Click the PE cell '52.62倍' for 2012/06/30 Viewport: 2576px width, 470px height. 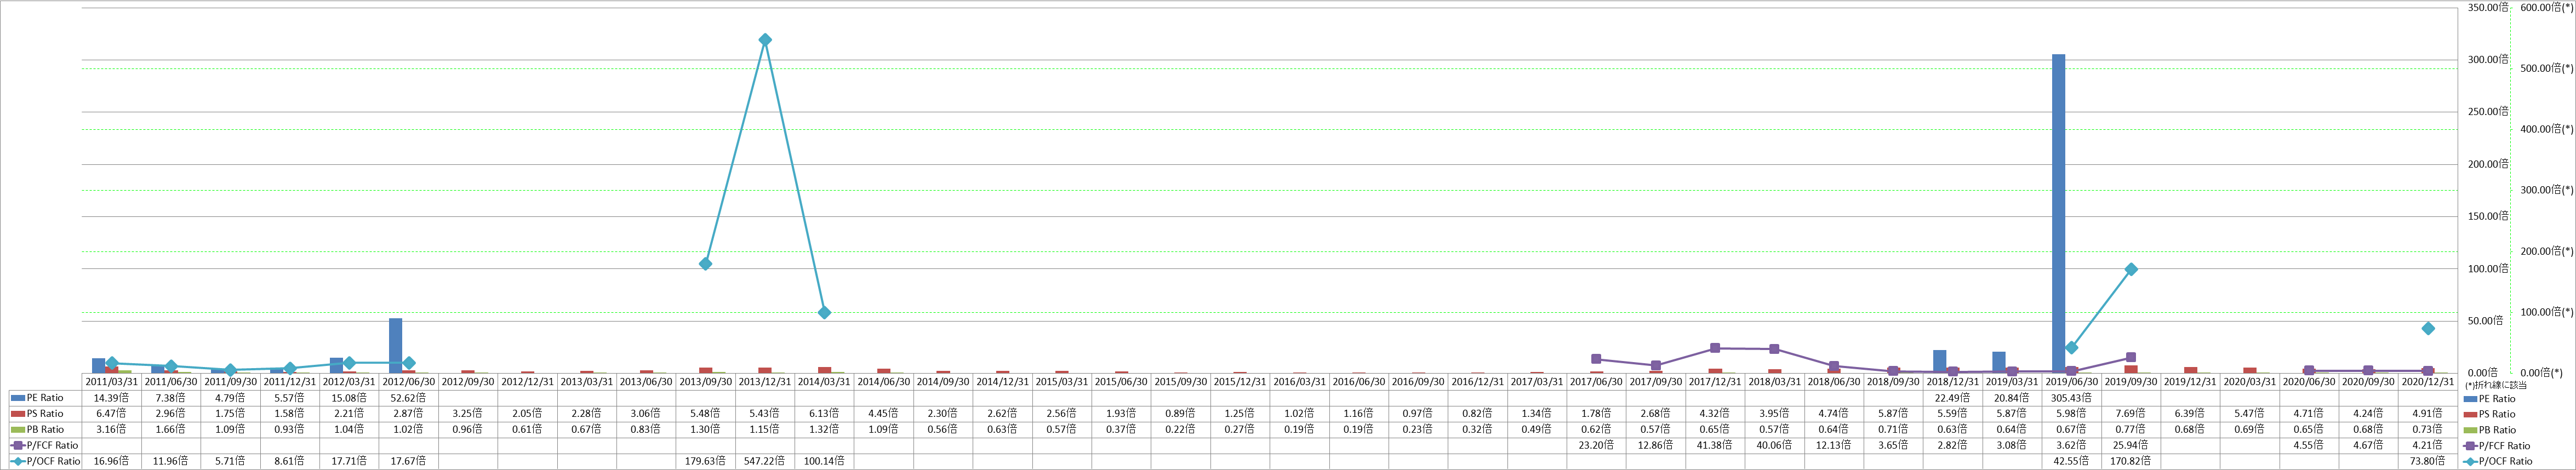(409, 398)
